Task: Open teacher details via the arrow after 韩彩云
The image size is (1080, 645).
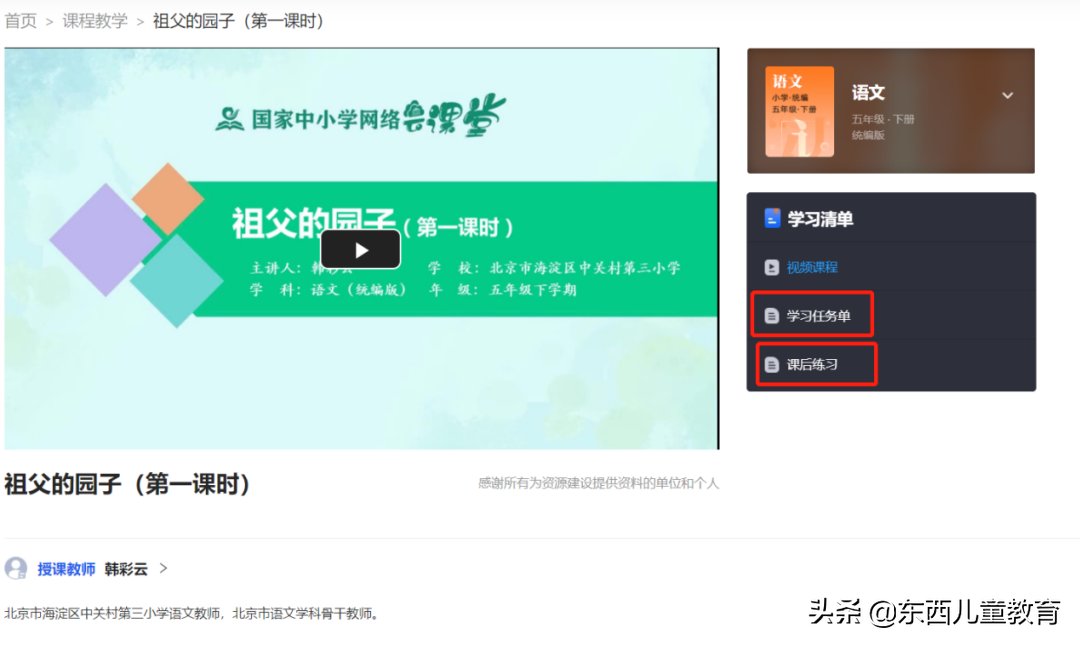Action: (x=164, y=568)
